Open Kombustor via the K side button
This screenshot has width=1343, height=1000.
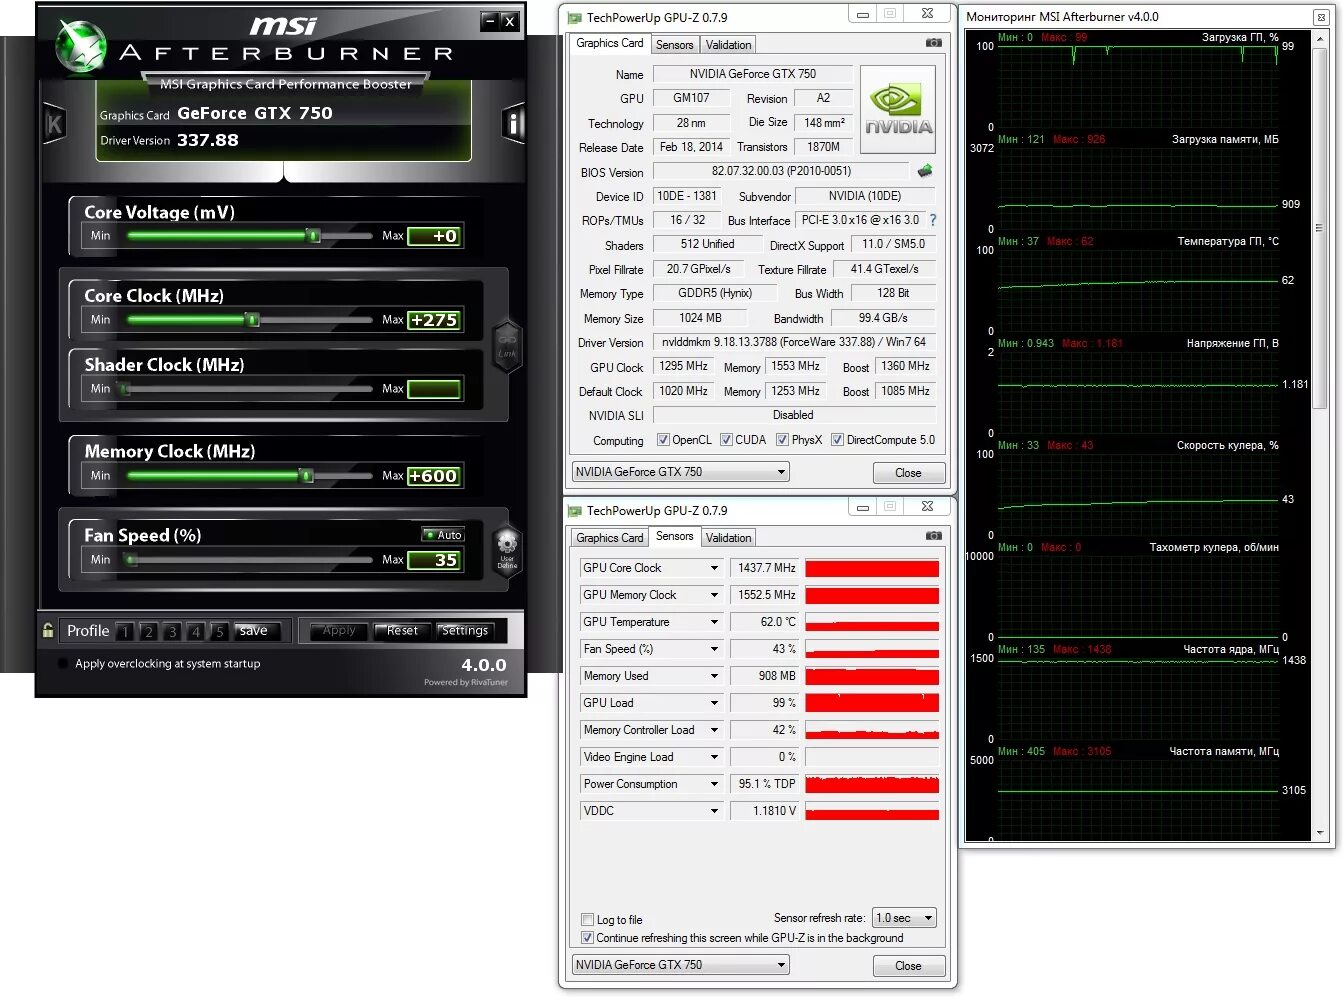click(55, 124)
